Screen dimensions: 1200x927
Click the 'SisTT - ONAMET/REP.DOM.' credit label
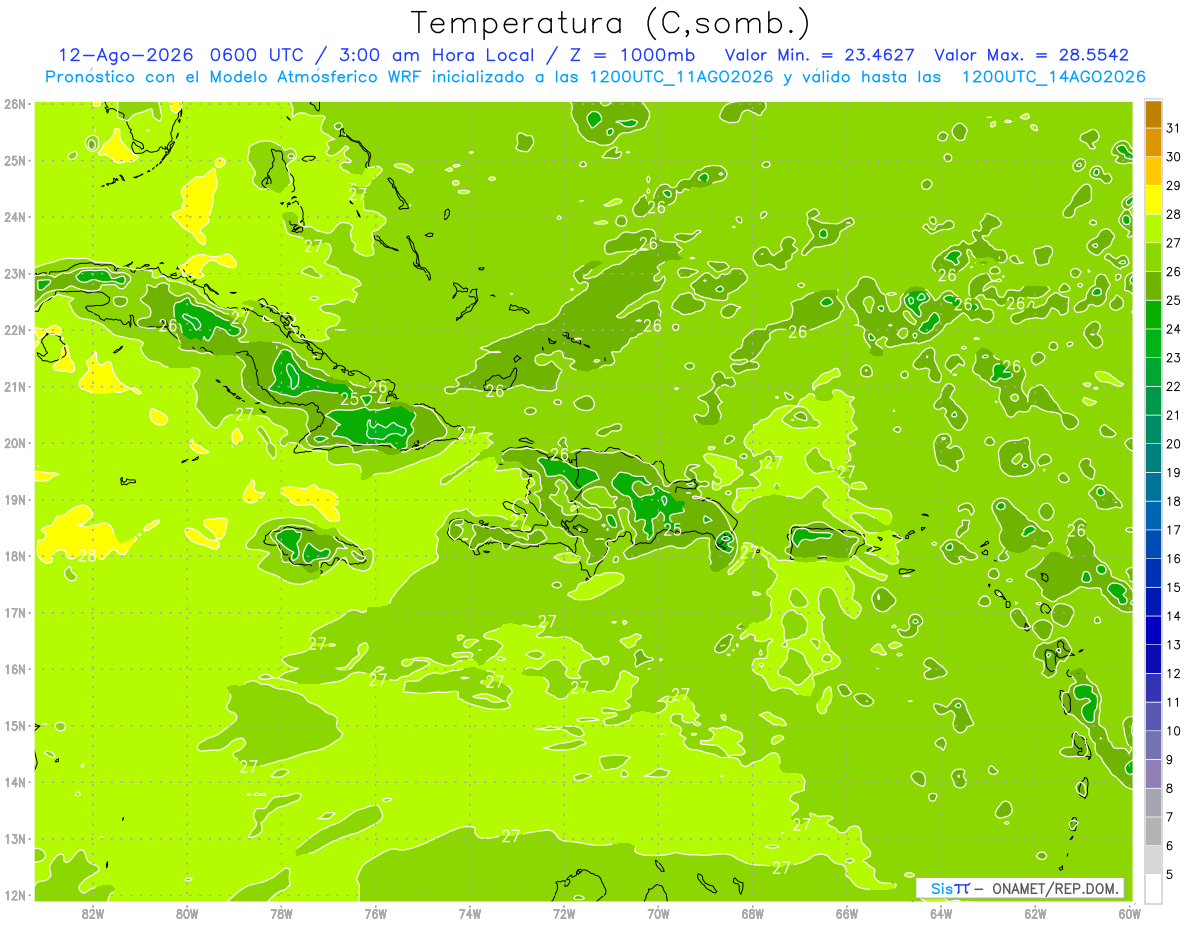point(1019,888)
